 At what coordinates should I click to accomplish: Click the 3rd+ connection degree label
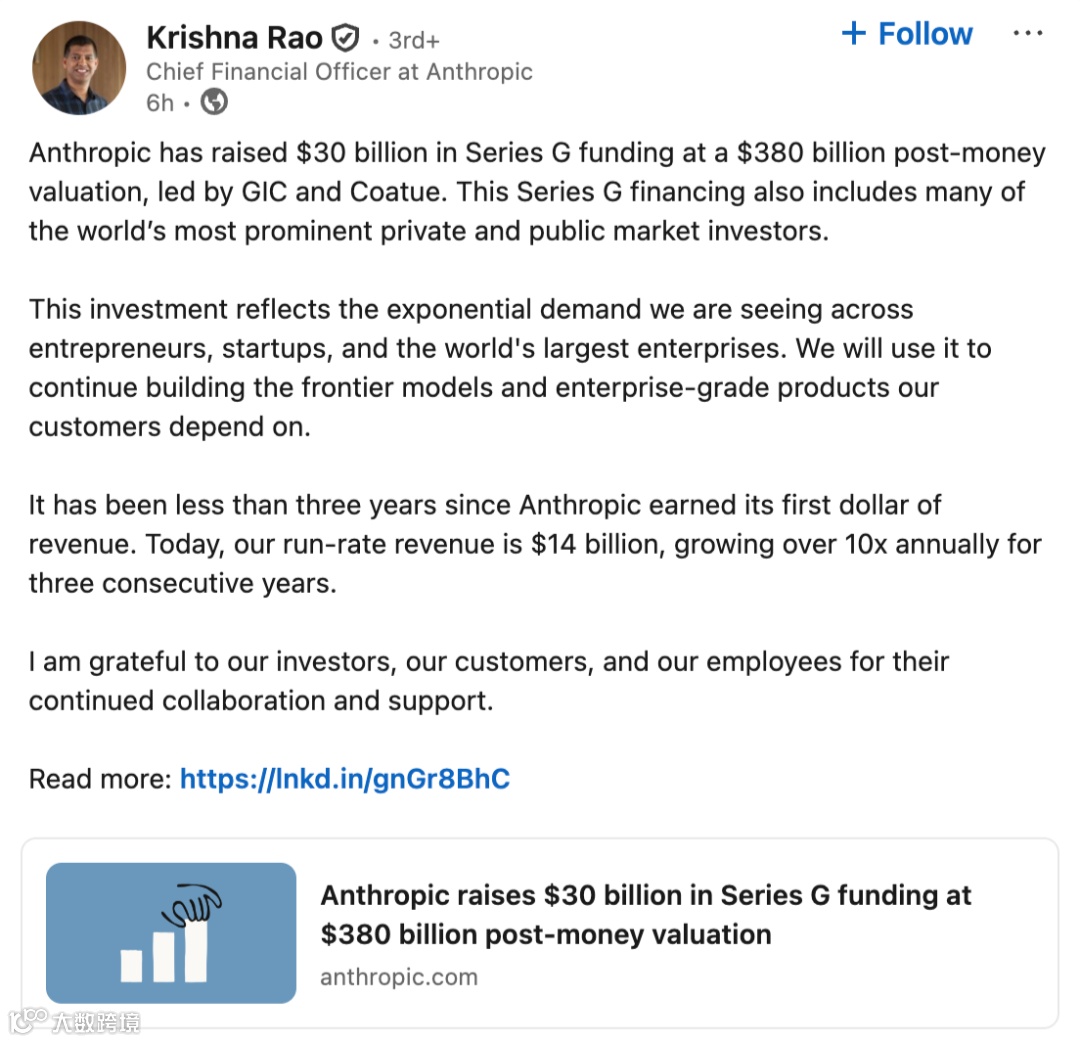[x=414, y=40]
